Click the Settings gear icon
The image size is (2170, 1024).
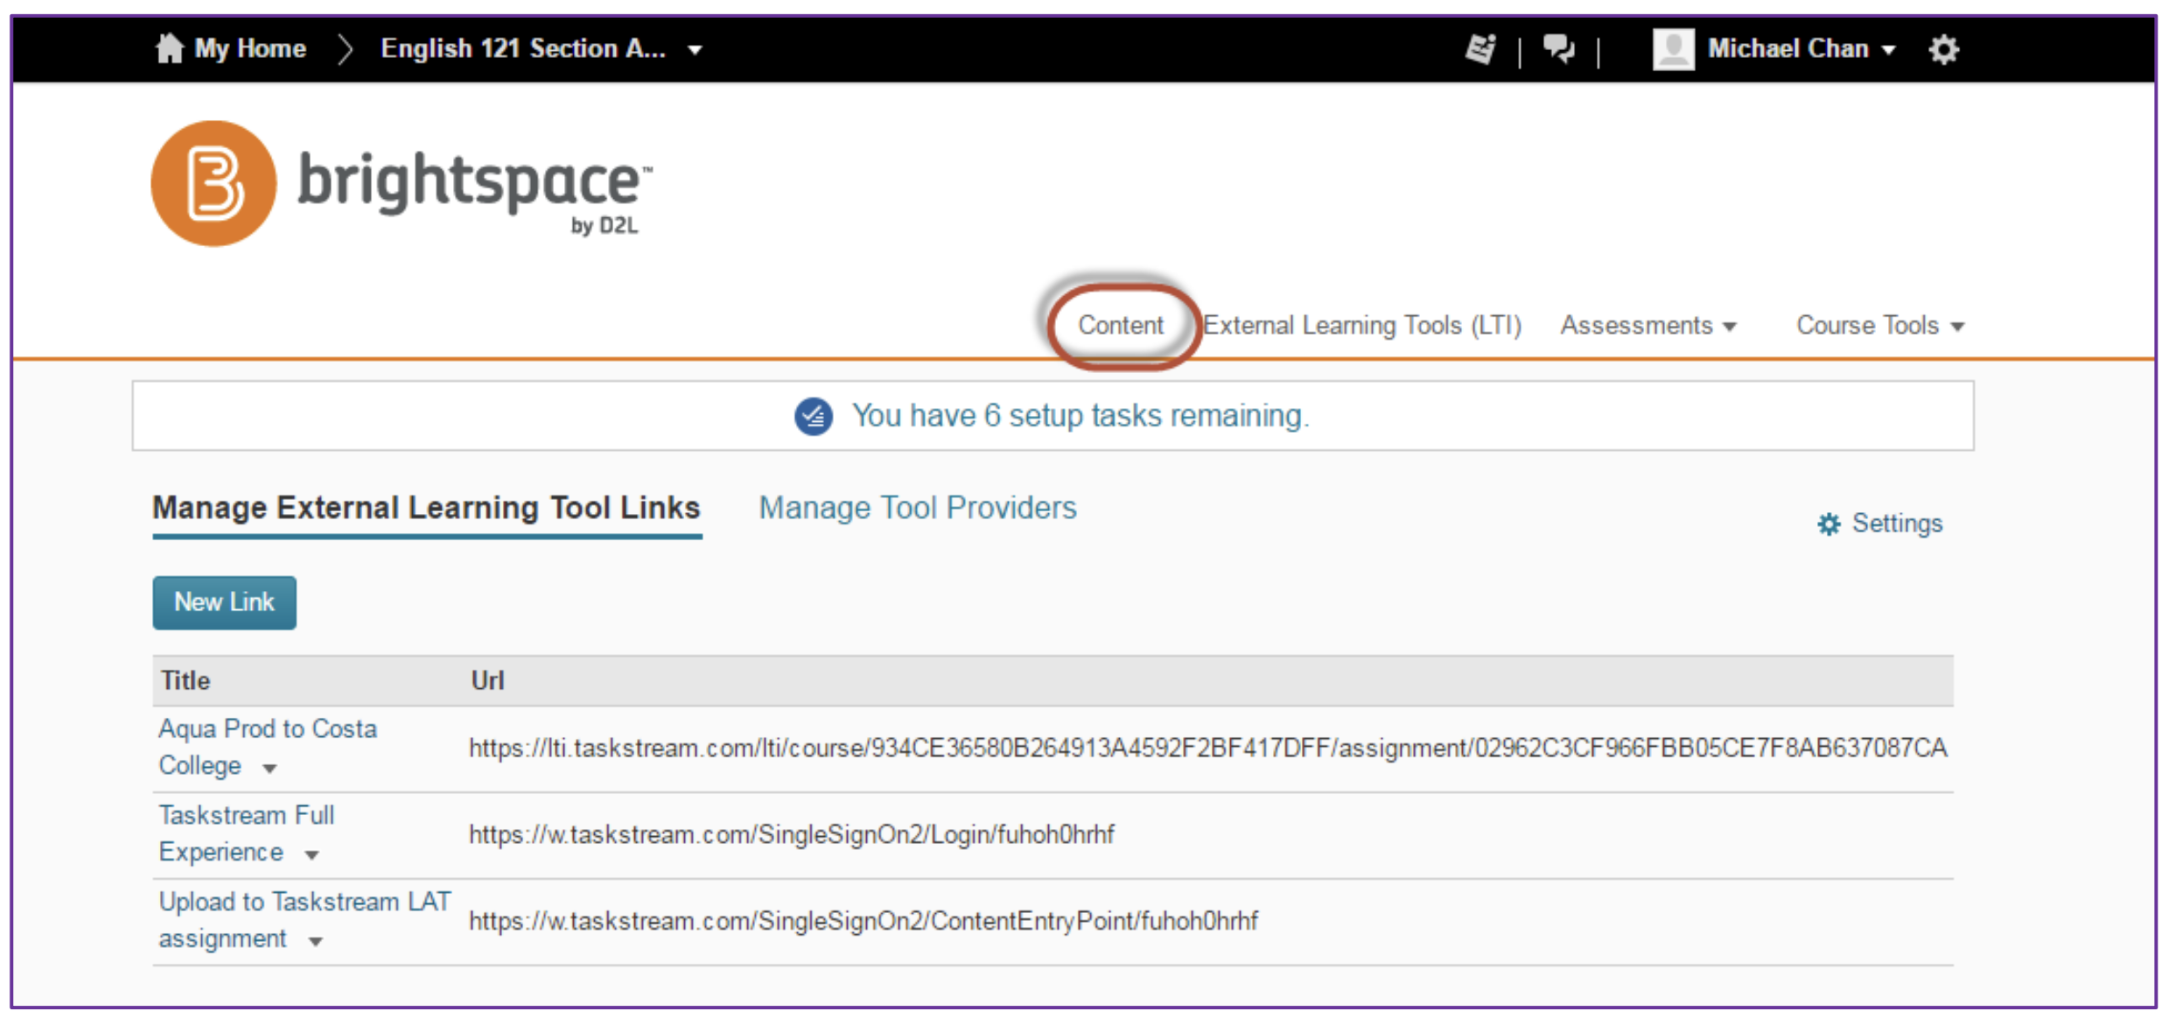pos(1828,524)
